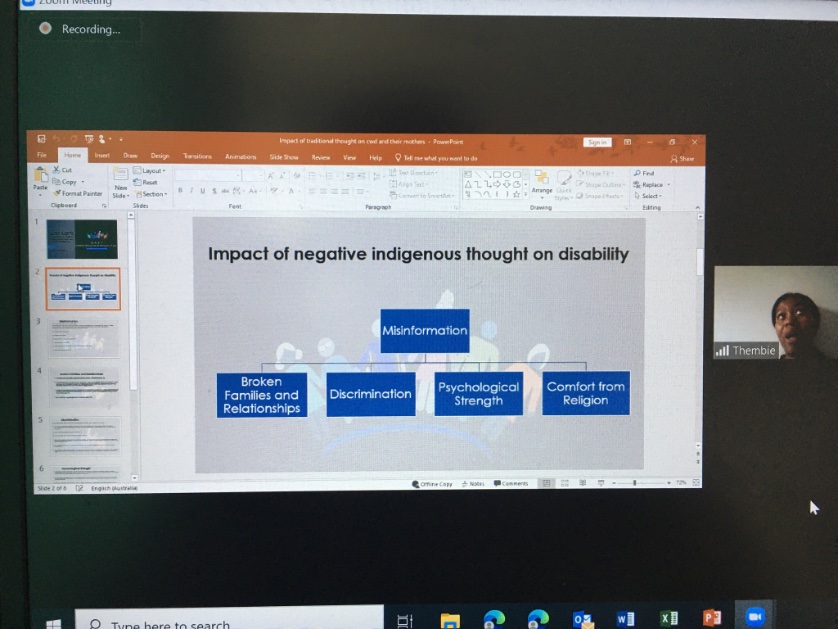Open the Slide Show tab
Viewport: 838px width, 629px height.
[284, 157]
